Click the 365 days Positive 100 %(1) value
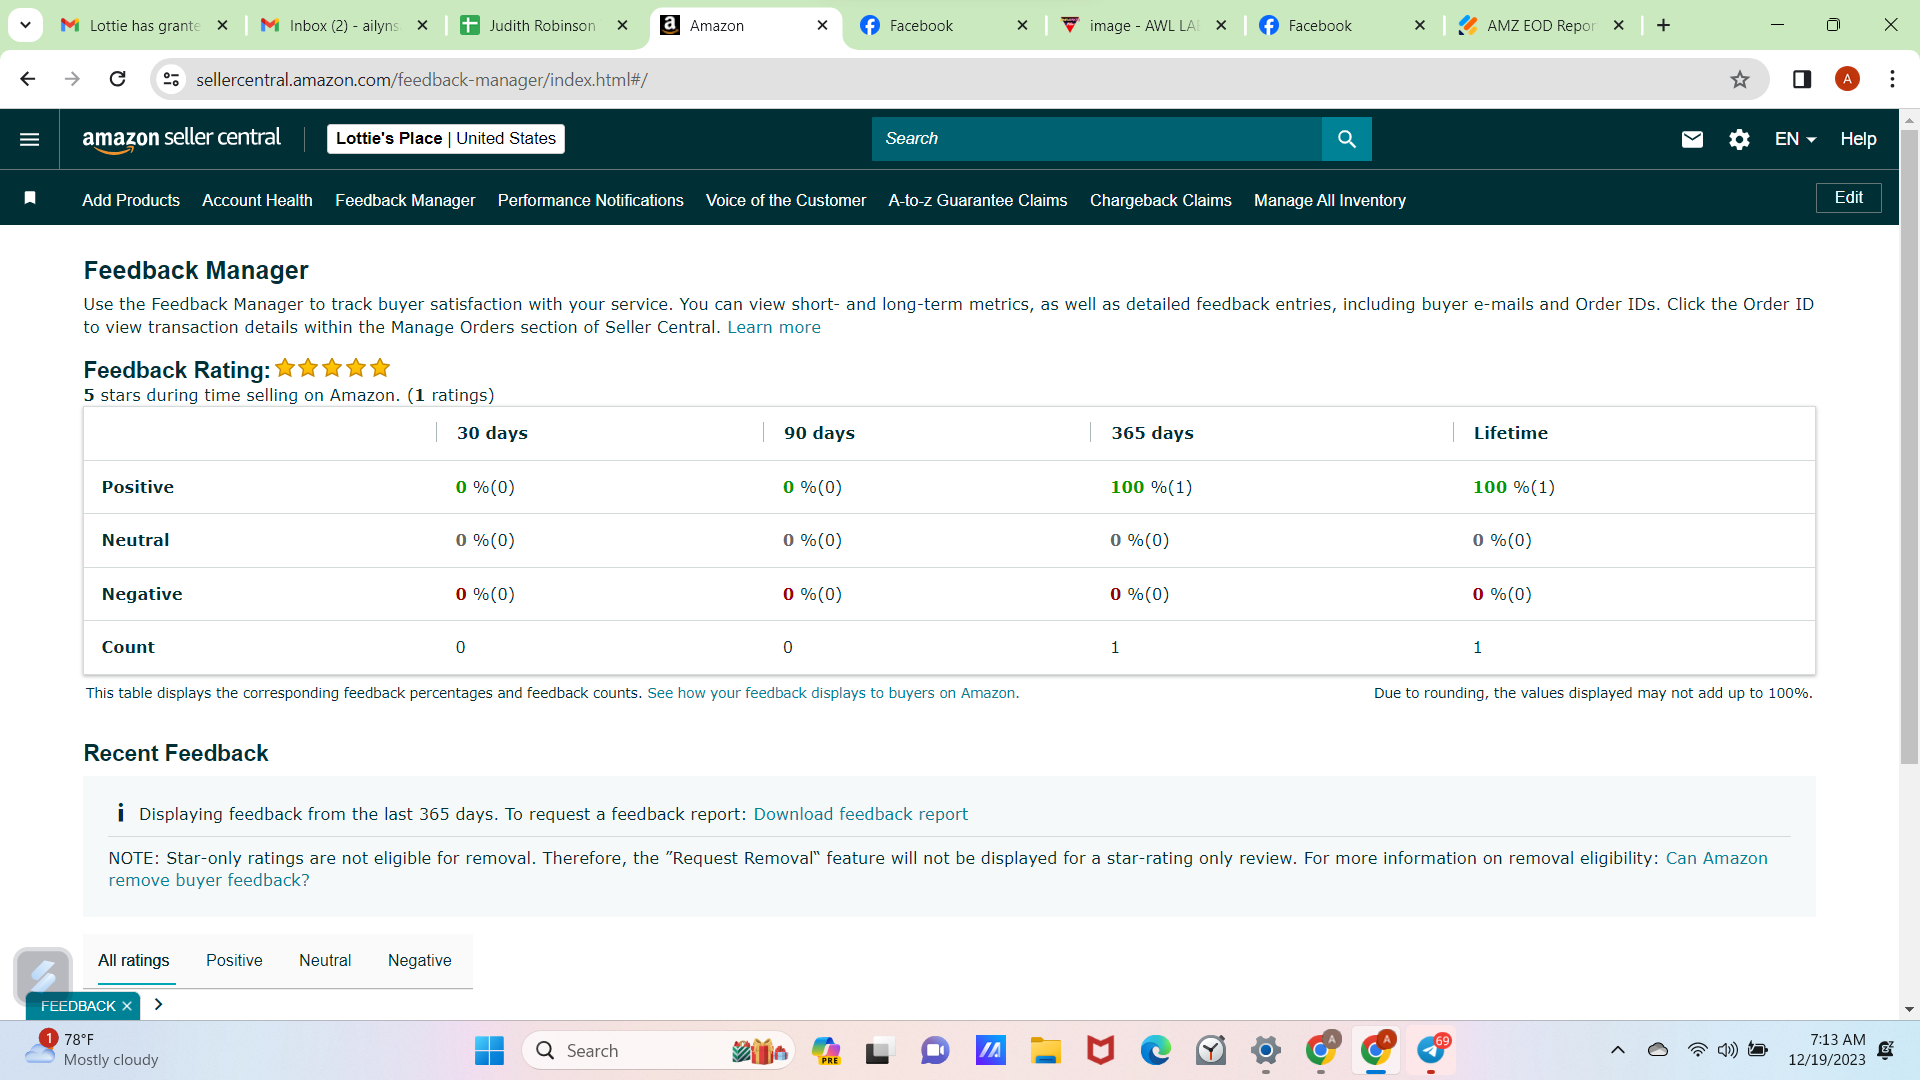 point(1151,487)
